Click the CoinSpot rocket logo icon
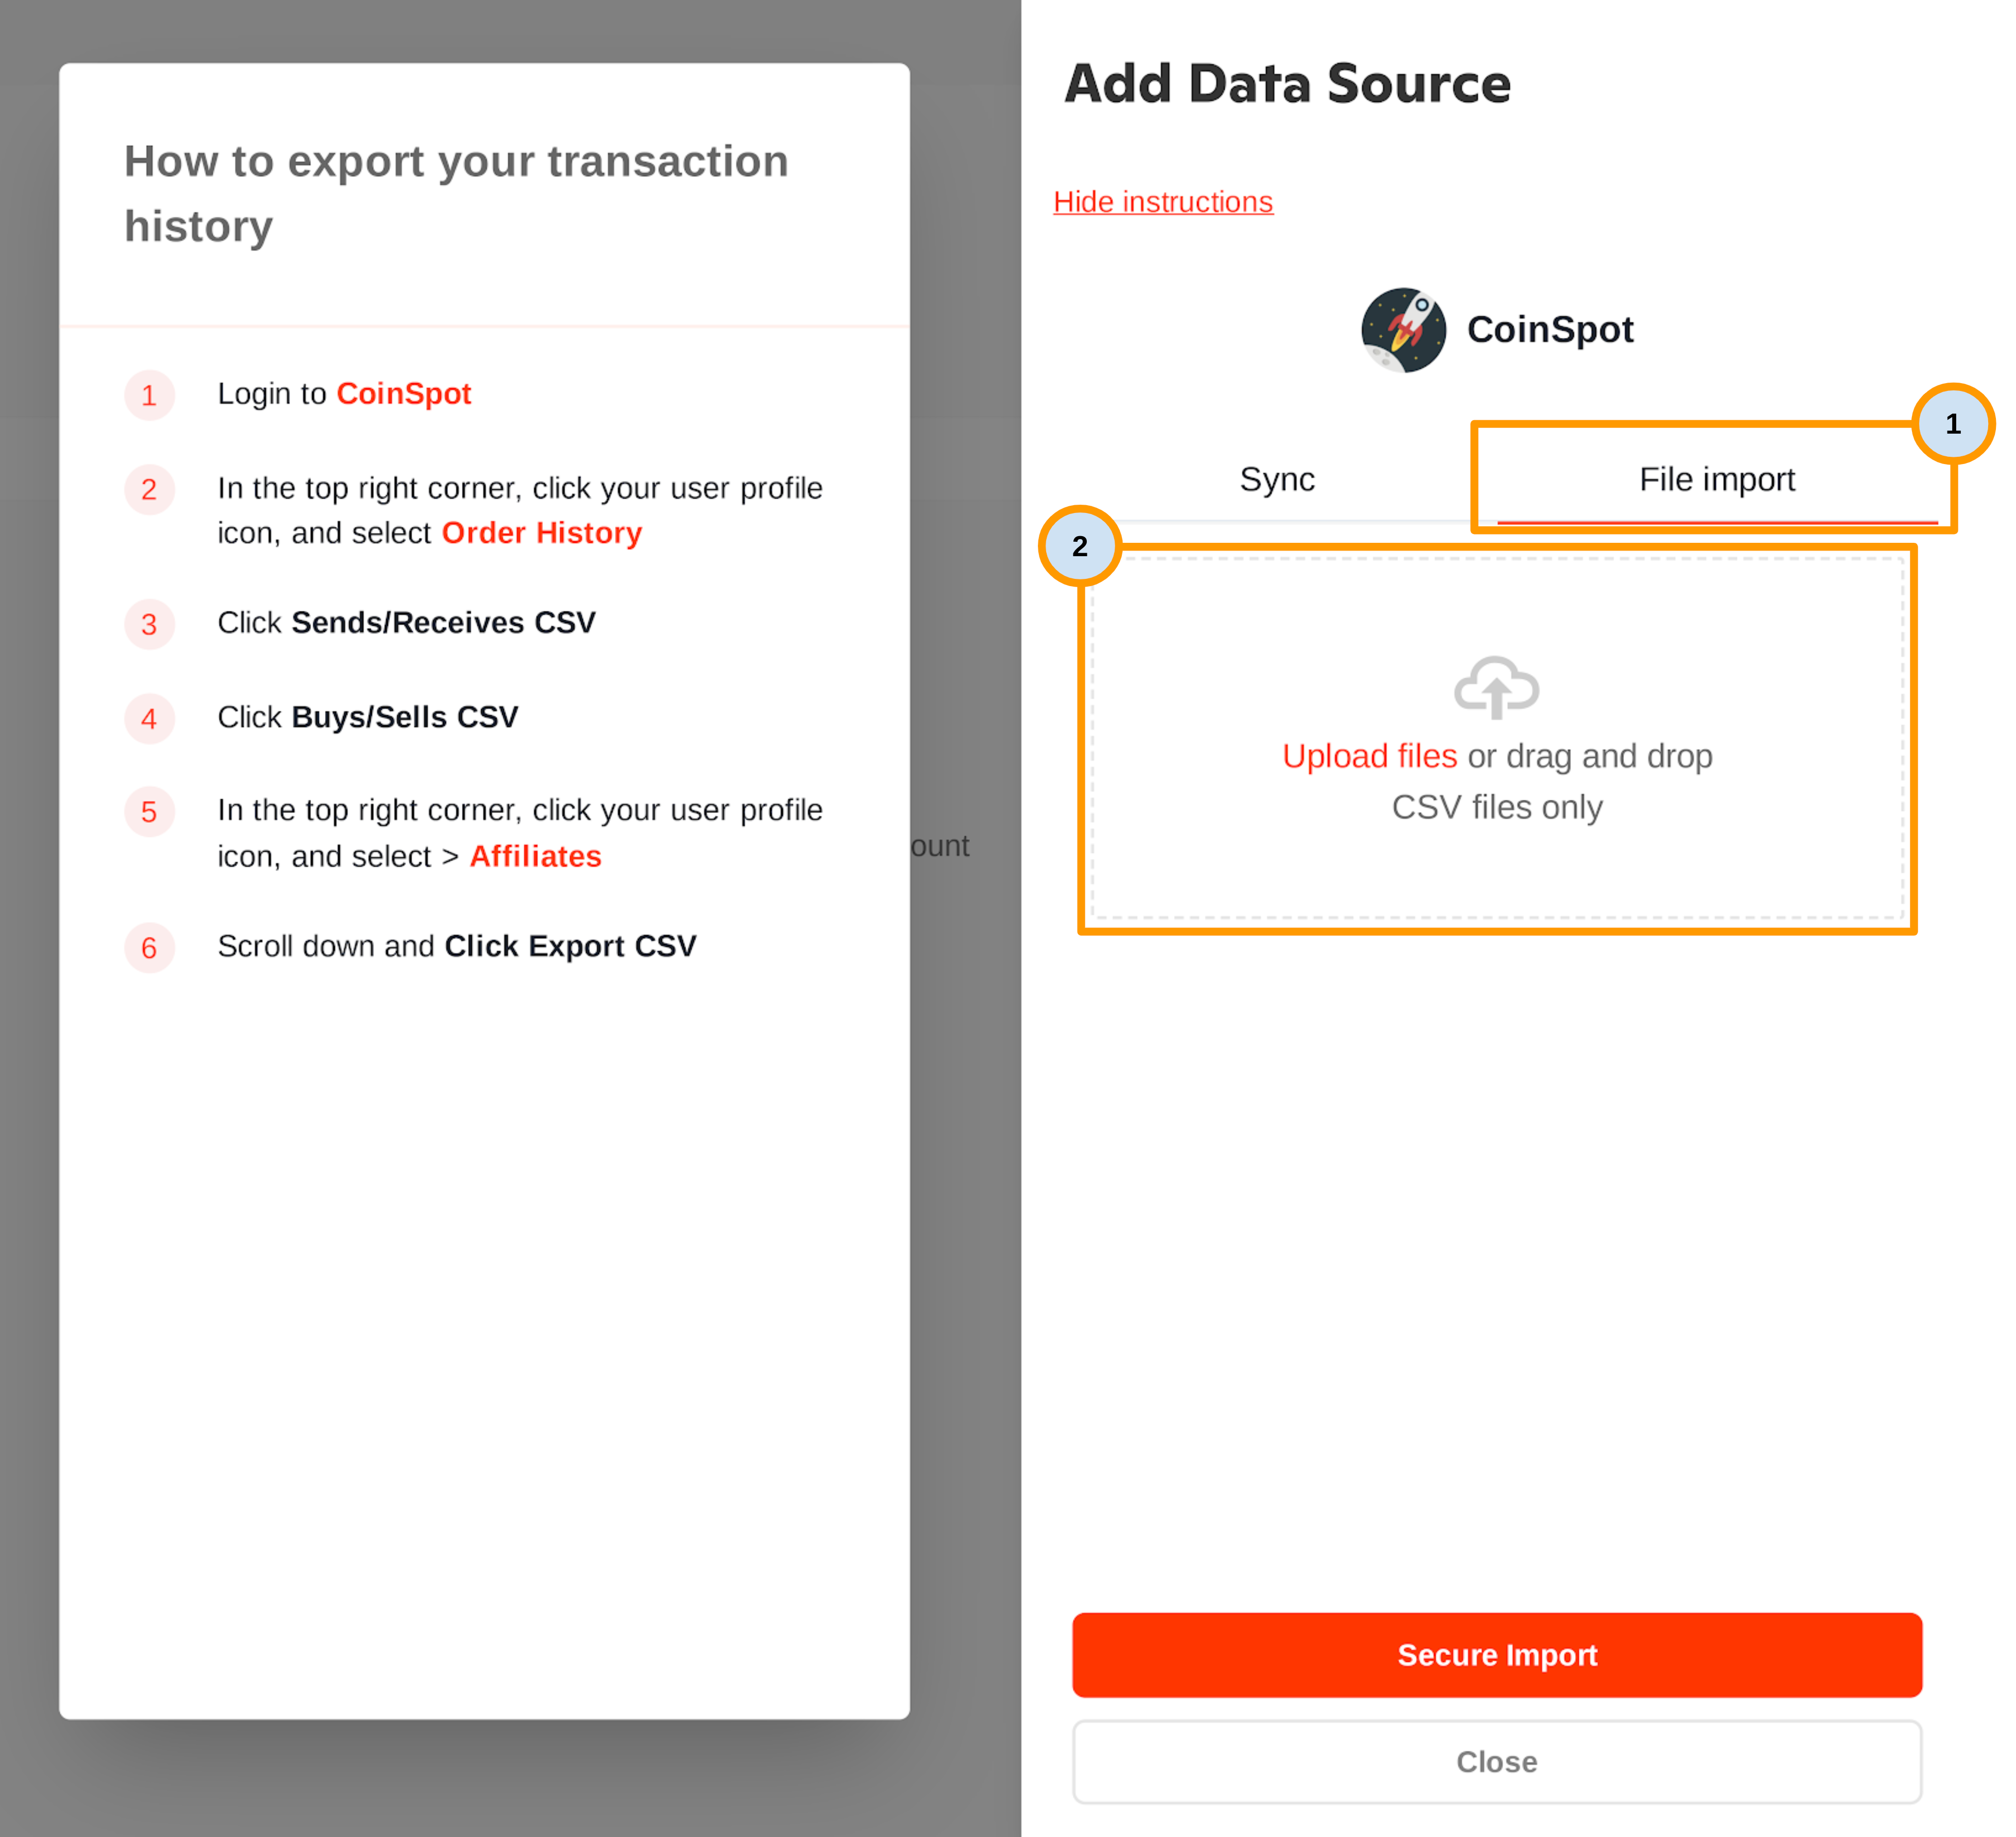 (x=1403, y=330)
